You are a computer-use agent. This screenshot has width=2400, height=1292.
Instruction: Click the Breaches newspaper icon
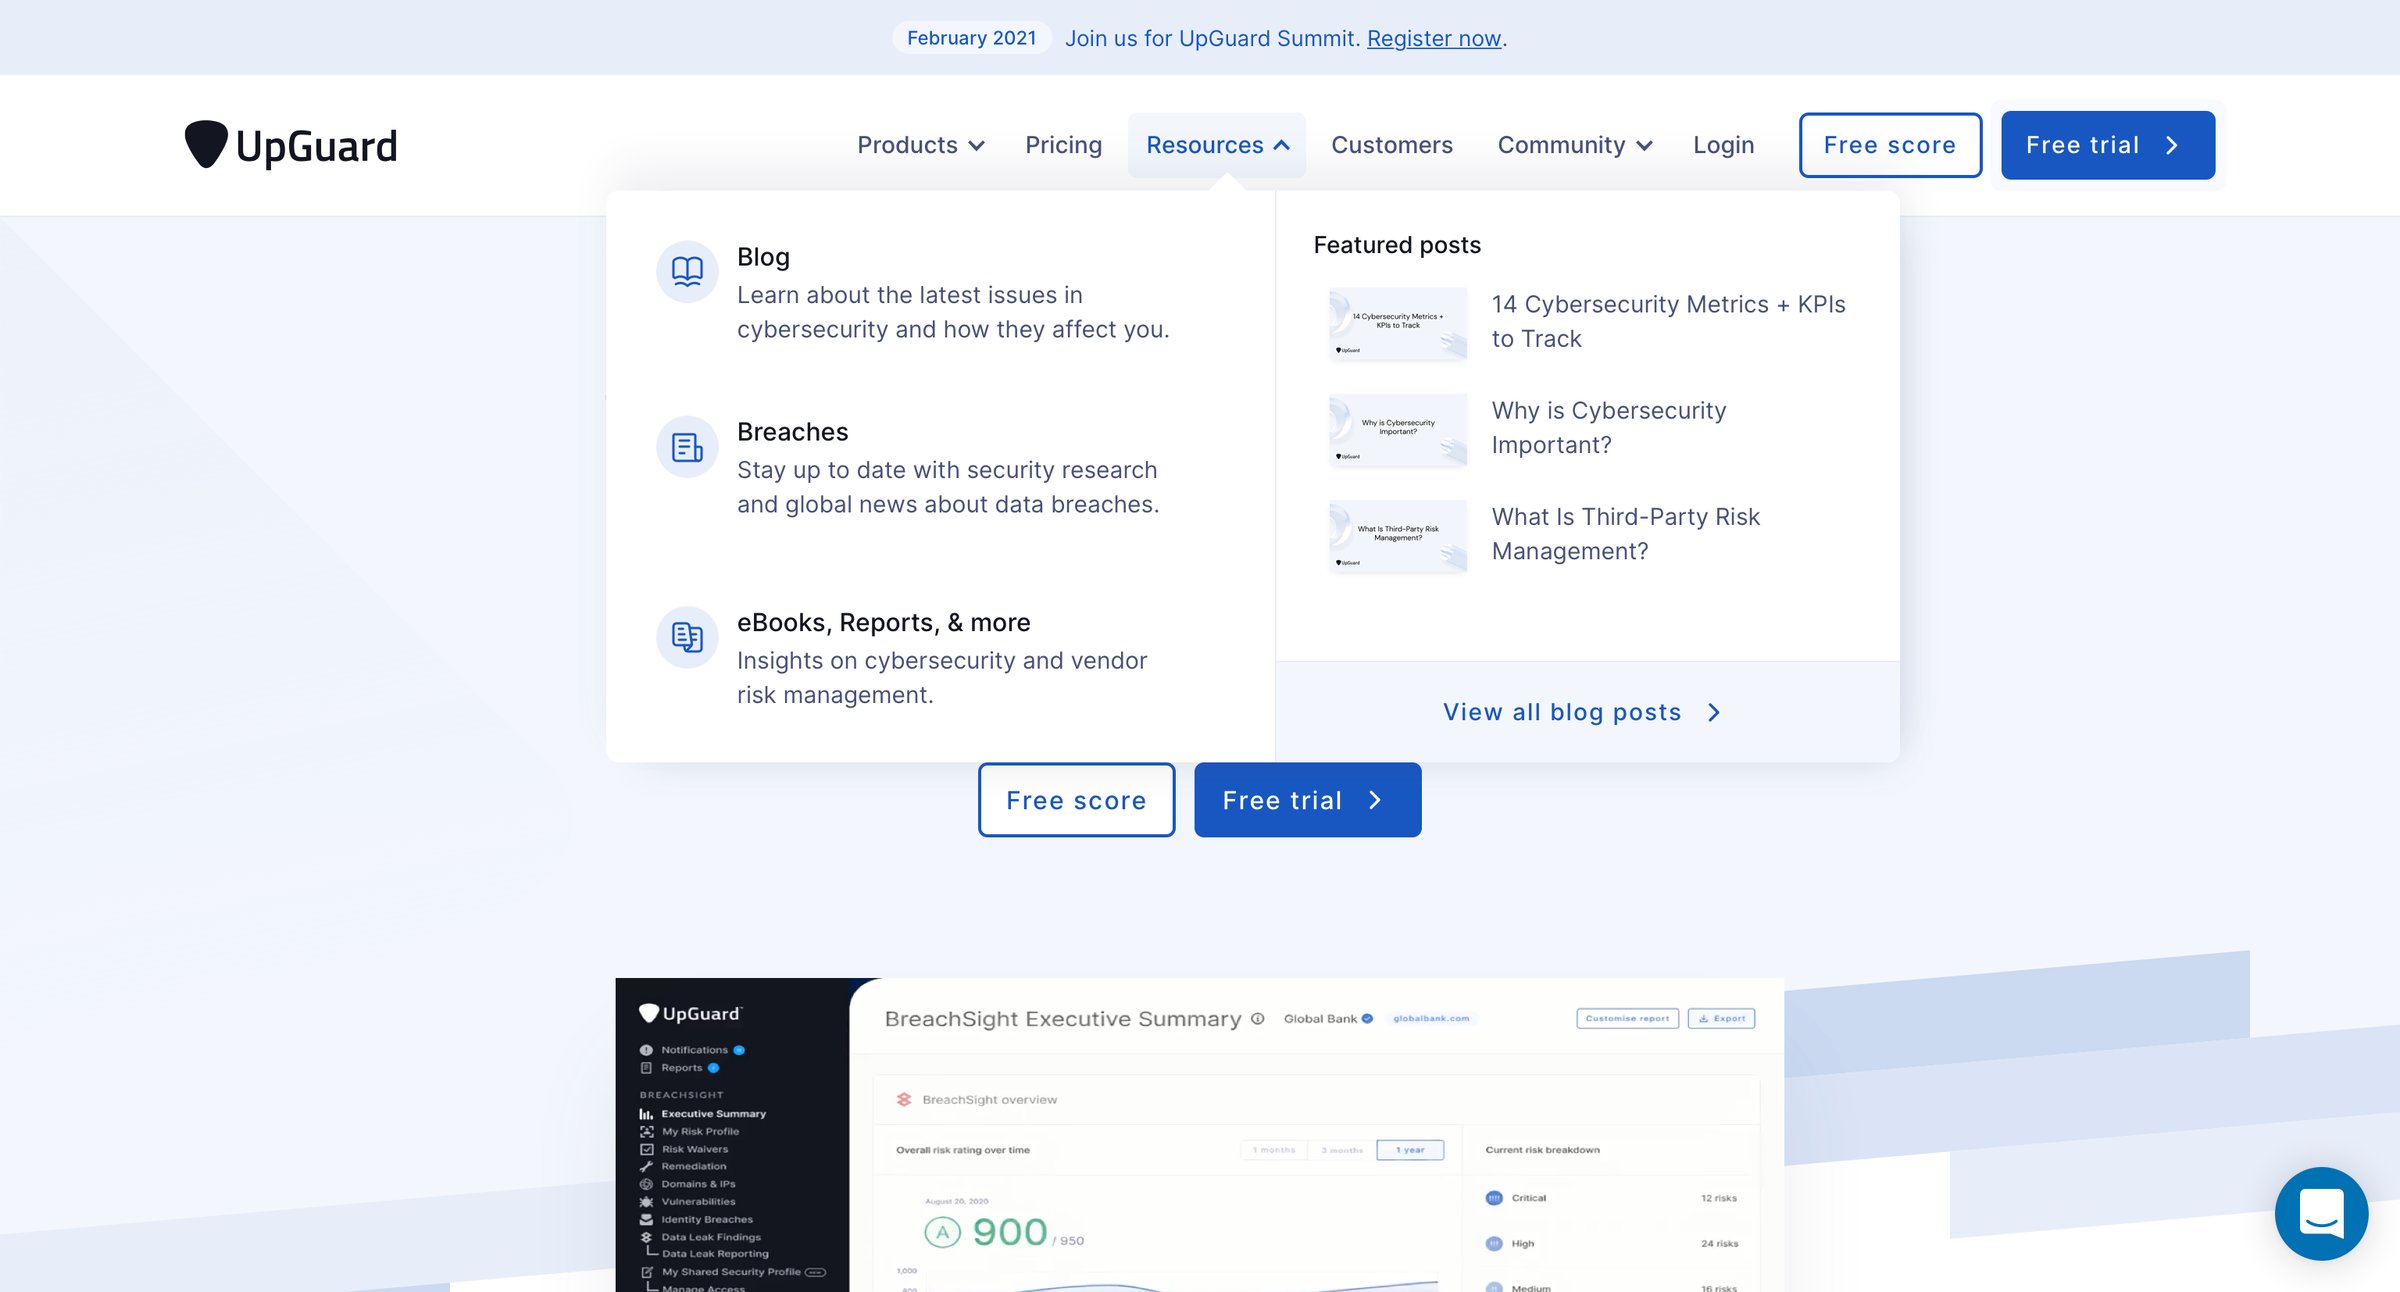[x=687, y=446]
